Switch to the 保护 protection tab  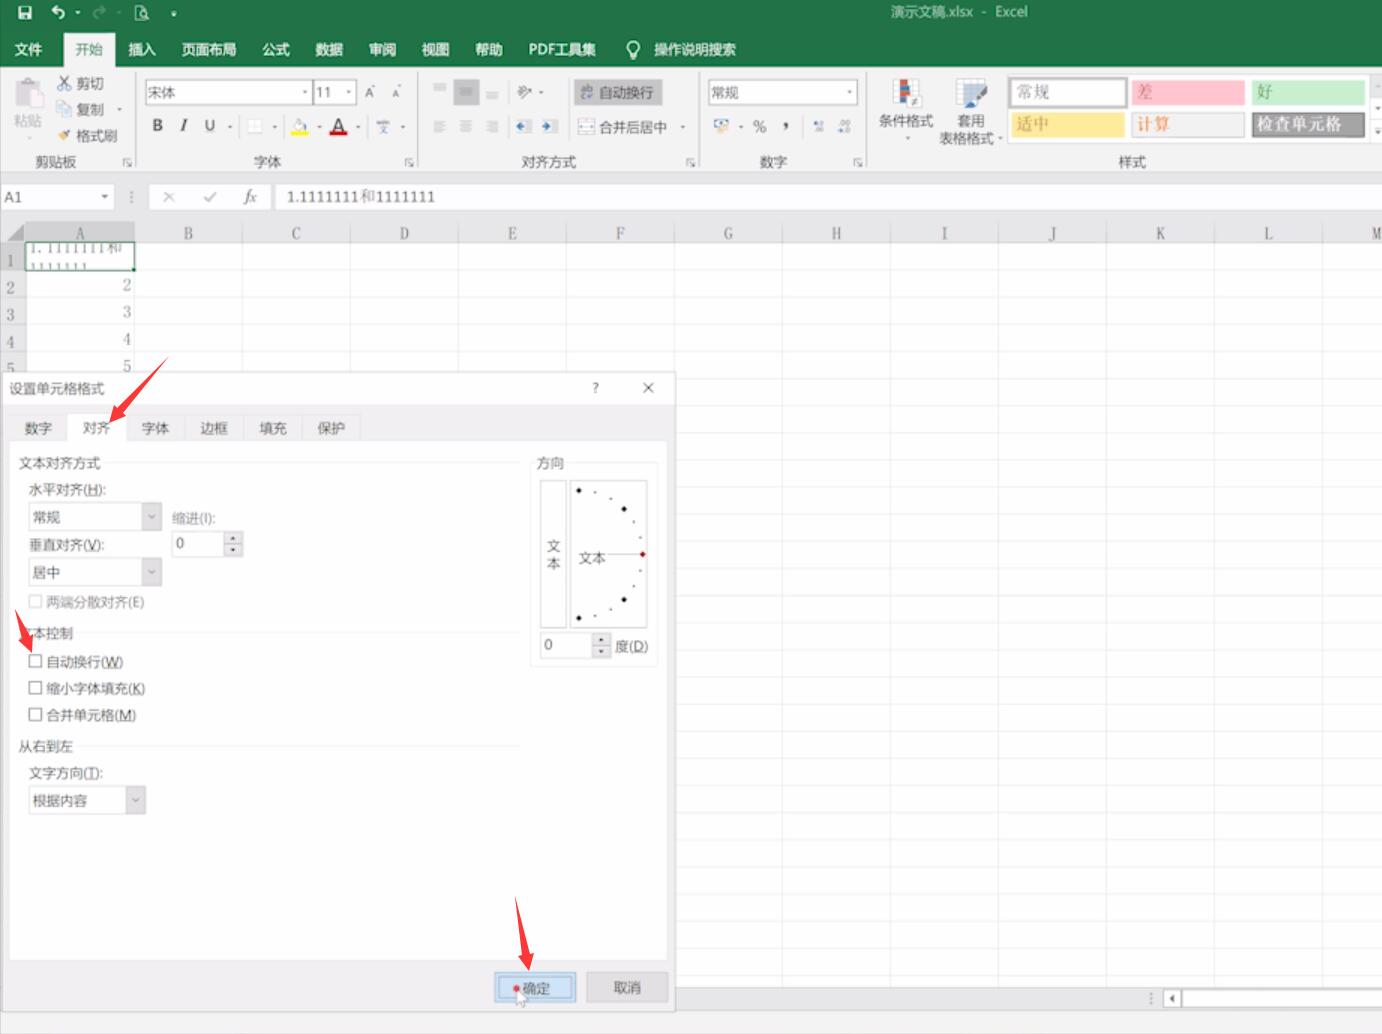(331, 428)
